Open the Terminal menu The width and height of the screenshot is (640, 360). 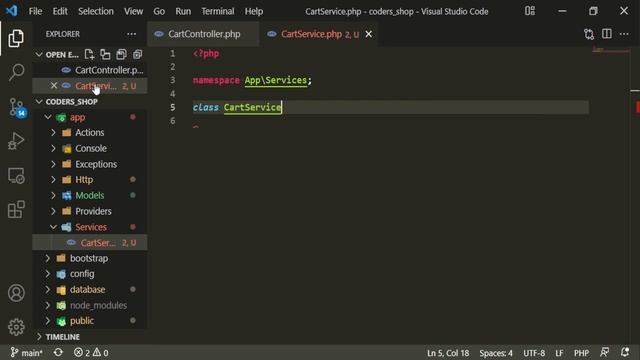tap(218, 11)
